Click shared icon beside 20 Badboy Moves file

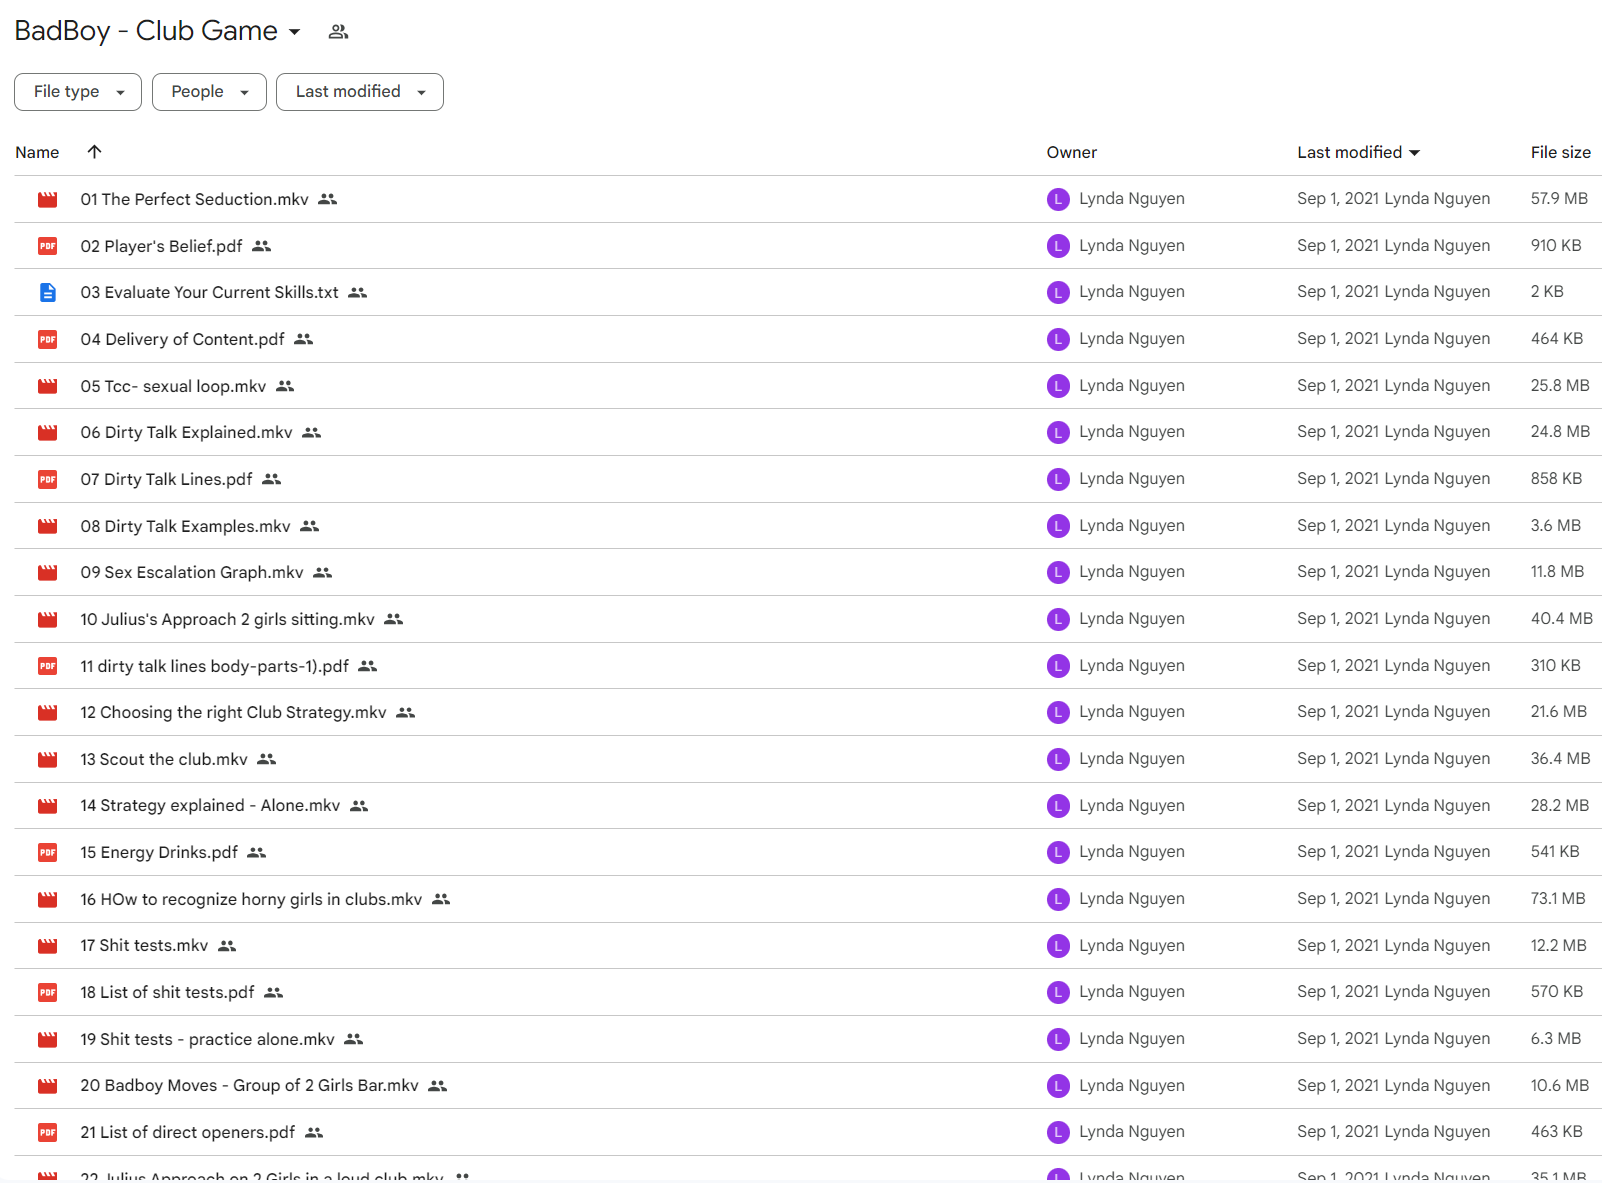pos(438,1086)
